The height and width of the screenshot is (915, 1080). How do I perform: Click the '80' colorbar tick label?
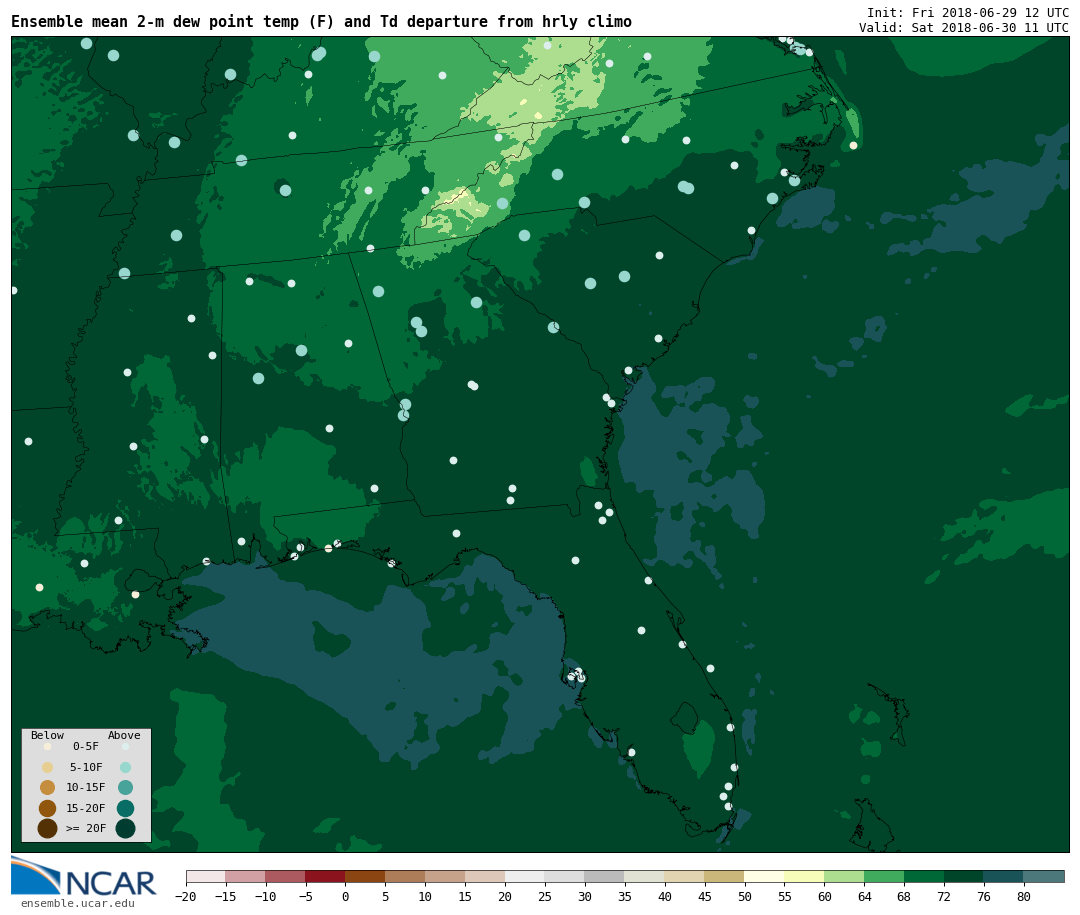click(x=1024, y=897)
